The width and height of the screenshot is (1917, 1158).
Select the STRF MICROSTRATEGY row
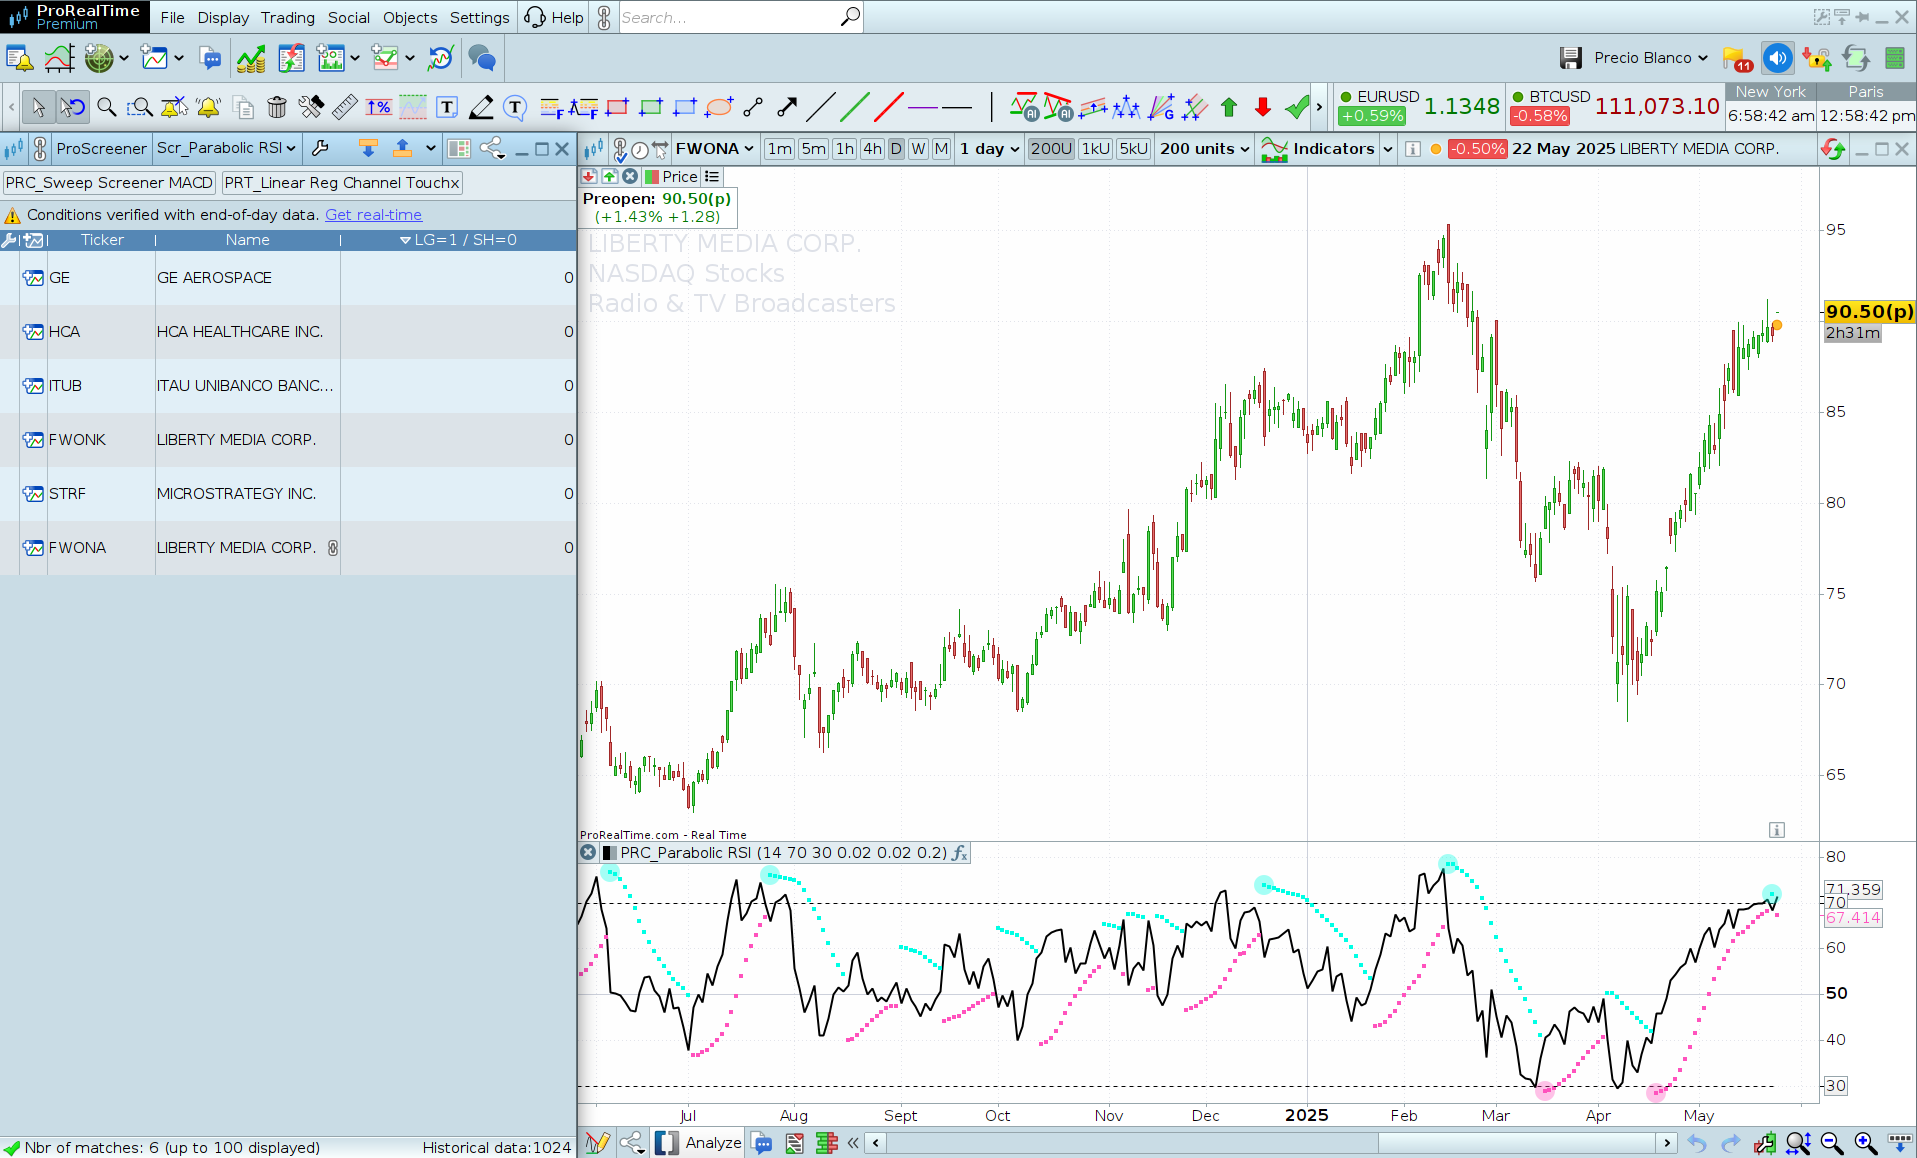coord(288,494)
